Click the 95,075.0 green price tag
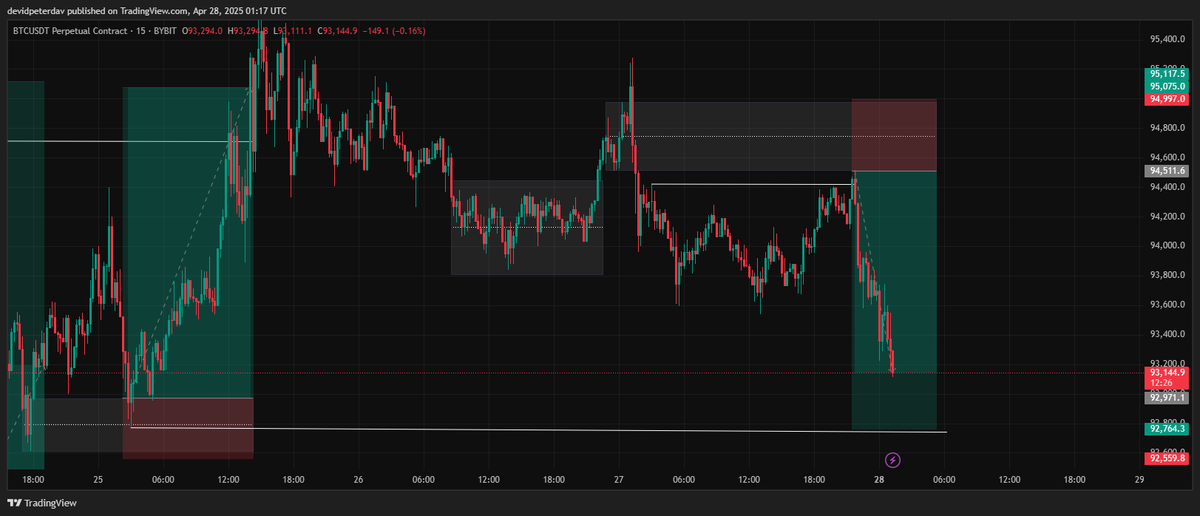The width and height of the screenshot is (1200, 516). click(x=1167, y=86)
